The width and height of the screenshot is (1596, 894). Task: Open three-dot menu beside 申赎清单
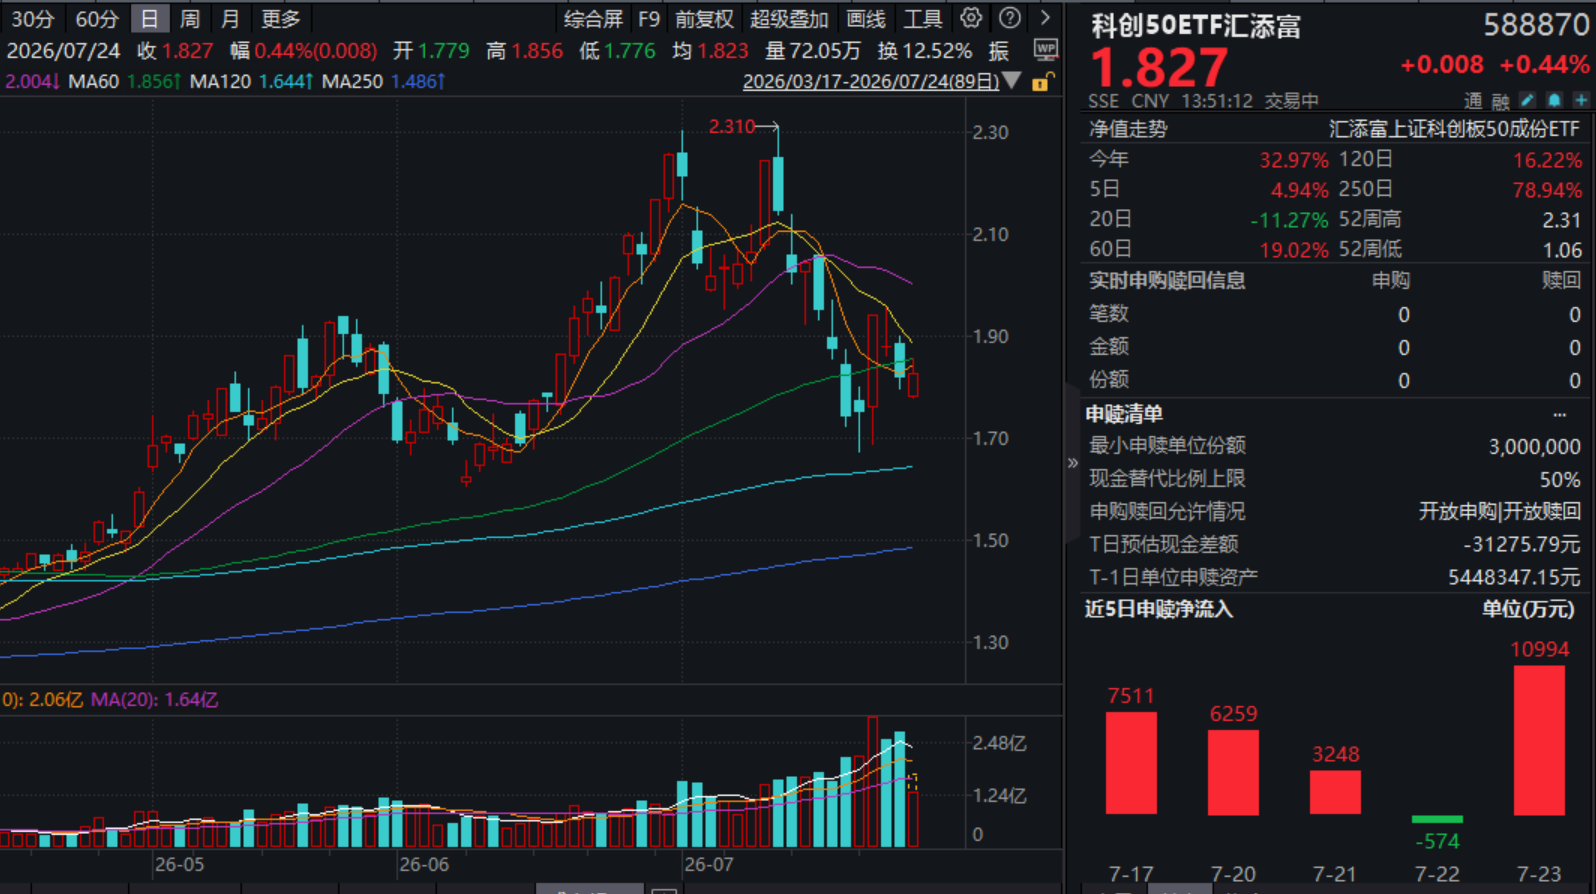(1559, 414)
